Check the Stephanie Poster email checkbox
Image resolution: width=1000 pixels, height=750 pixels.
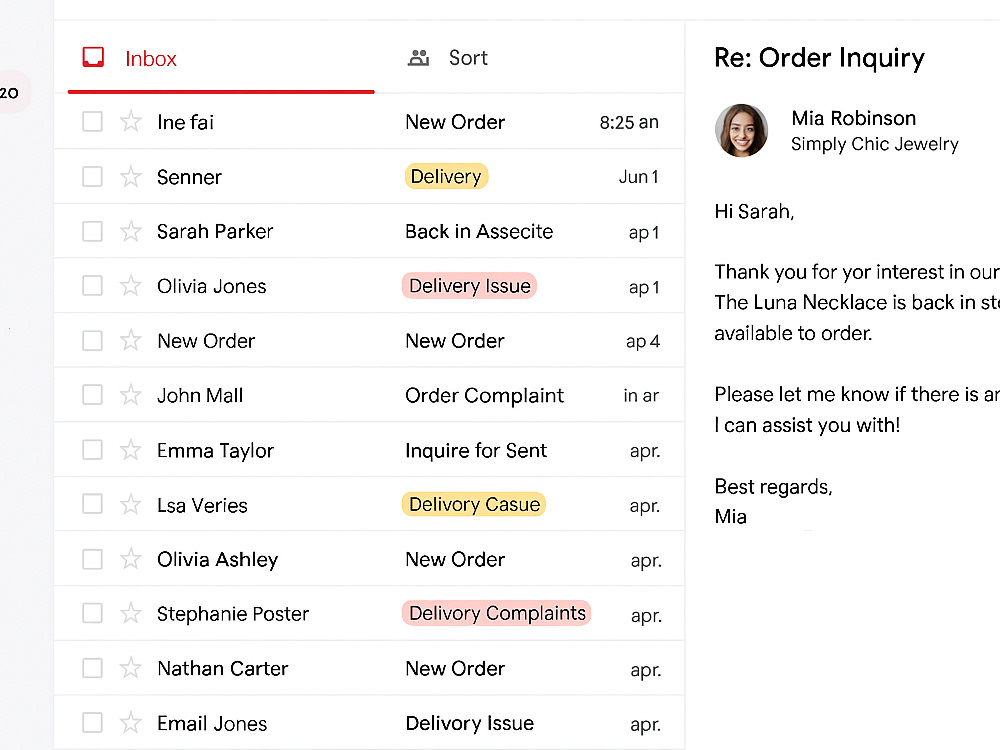click(x=92, y=613)
